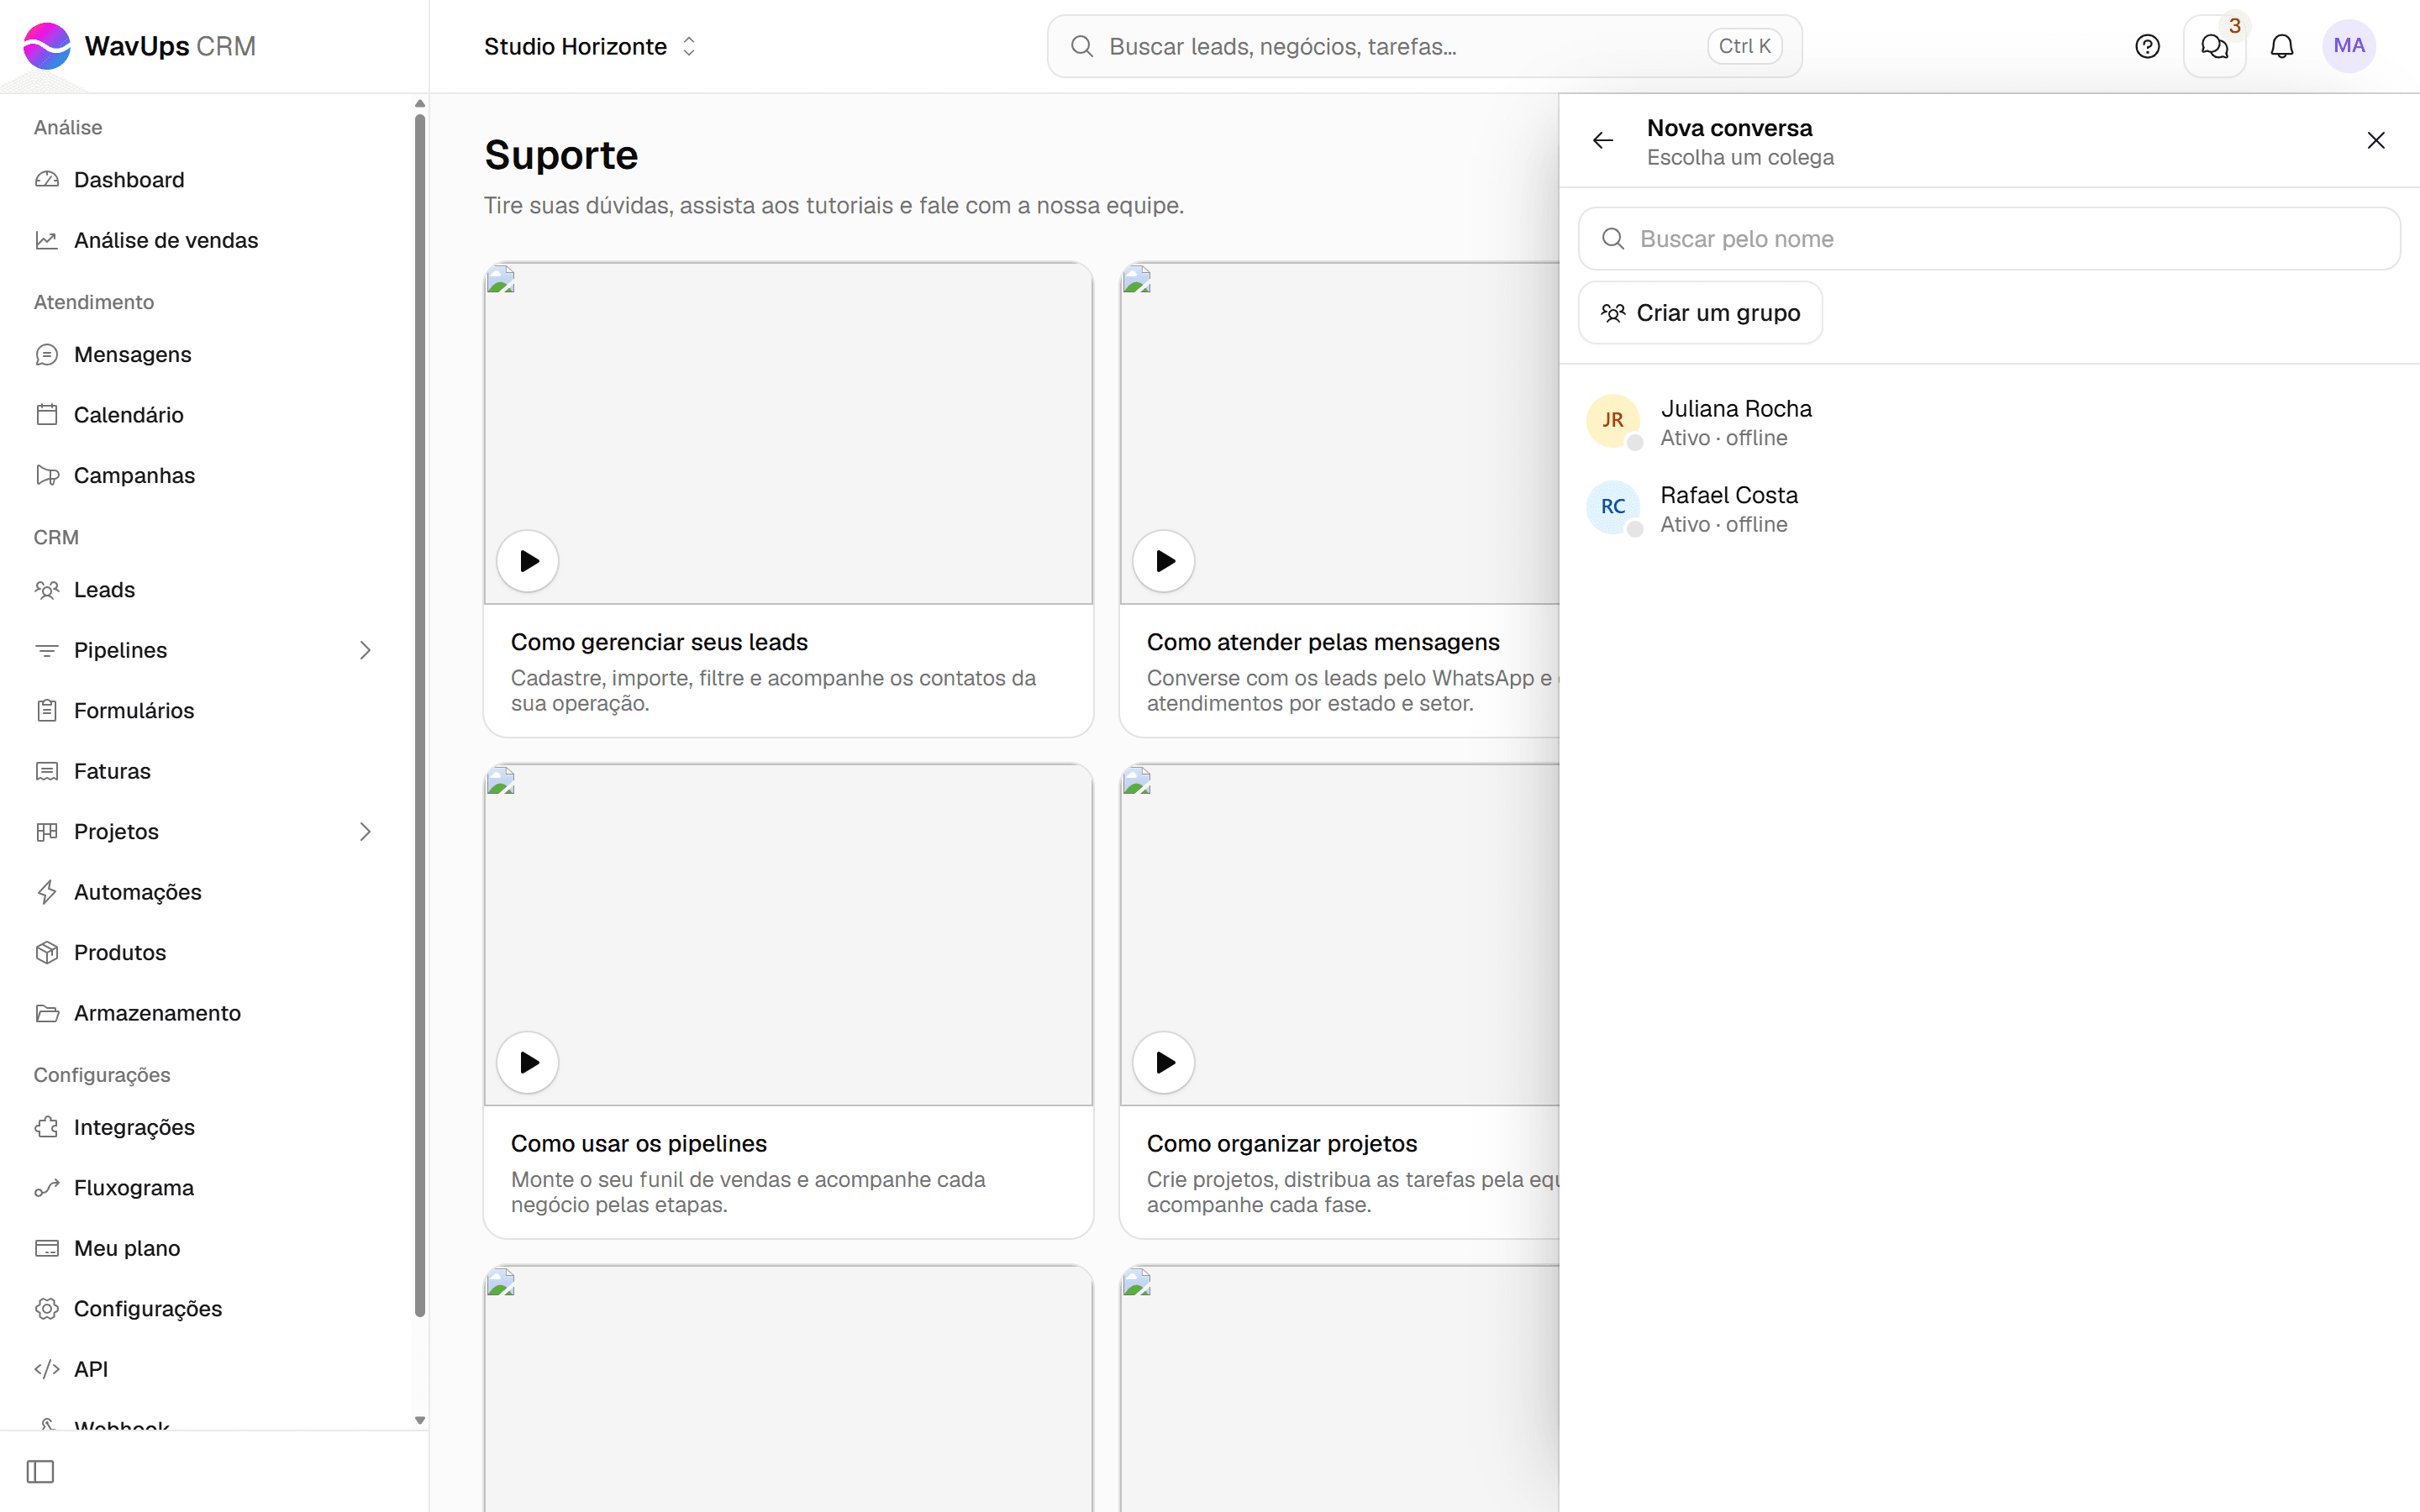Open Integrações settings
Screen dimensions: 2420x1512
pyautogui.click(x=206, y=1128)
